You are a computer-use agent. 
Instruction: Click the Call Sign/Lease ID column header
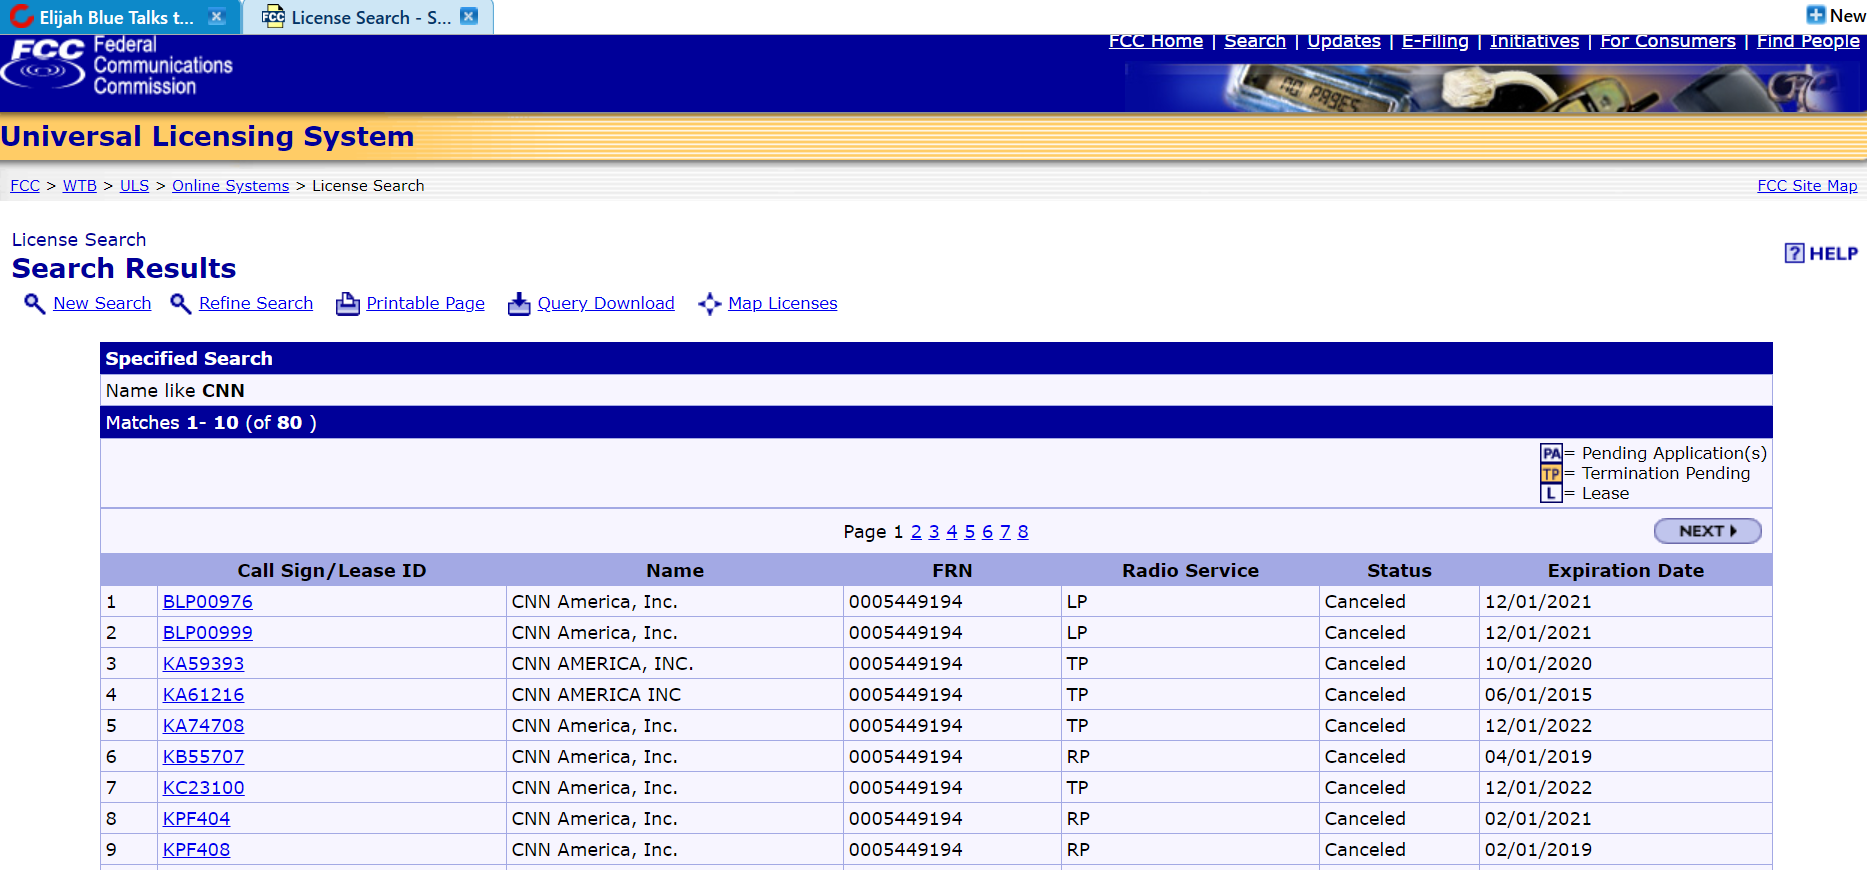pos(332,571)
